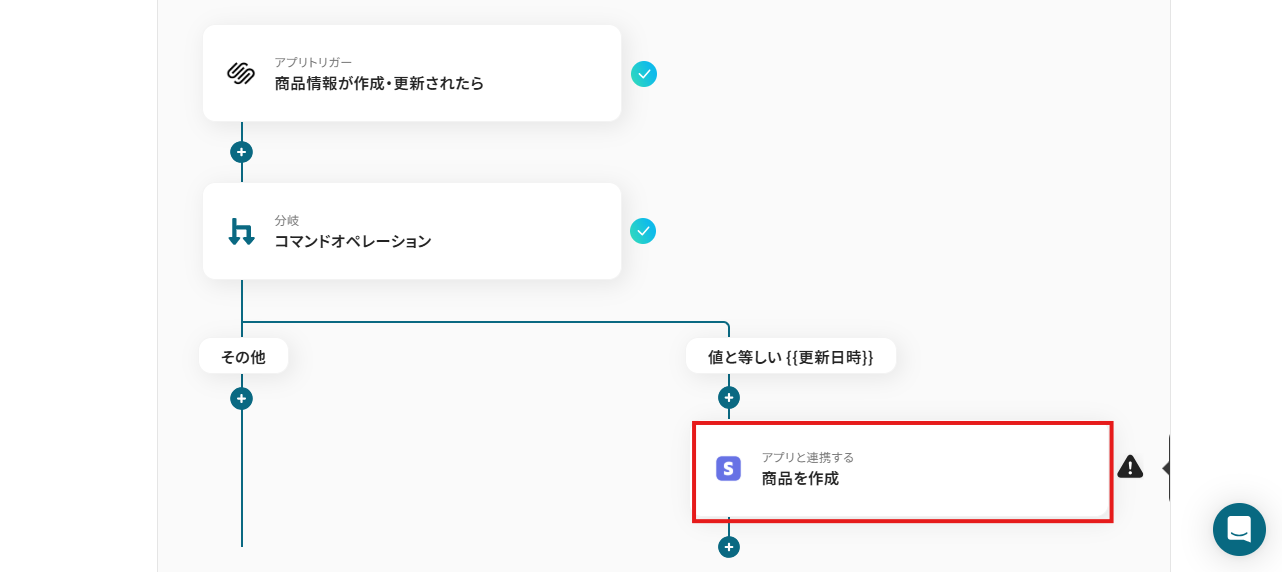This screenshot has width=1282, height=572.
Task: Open the コマンドオペレーション branch step
Action: pos(412,231)
